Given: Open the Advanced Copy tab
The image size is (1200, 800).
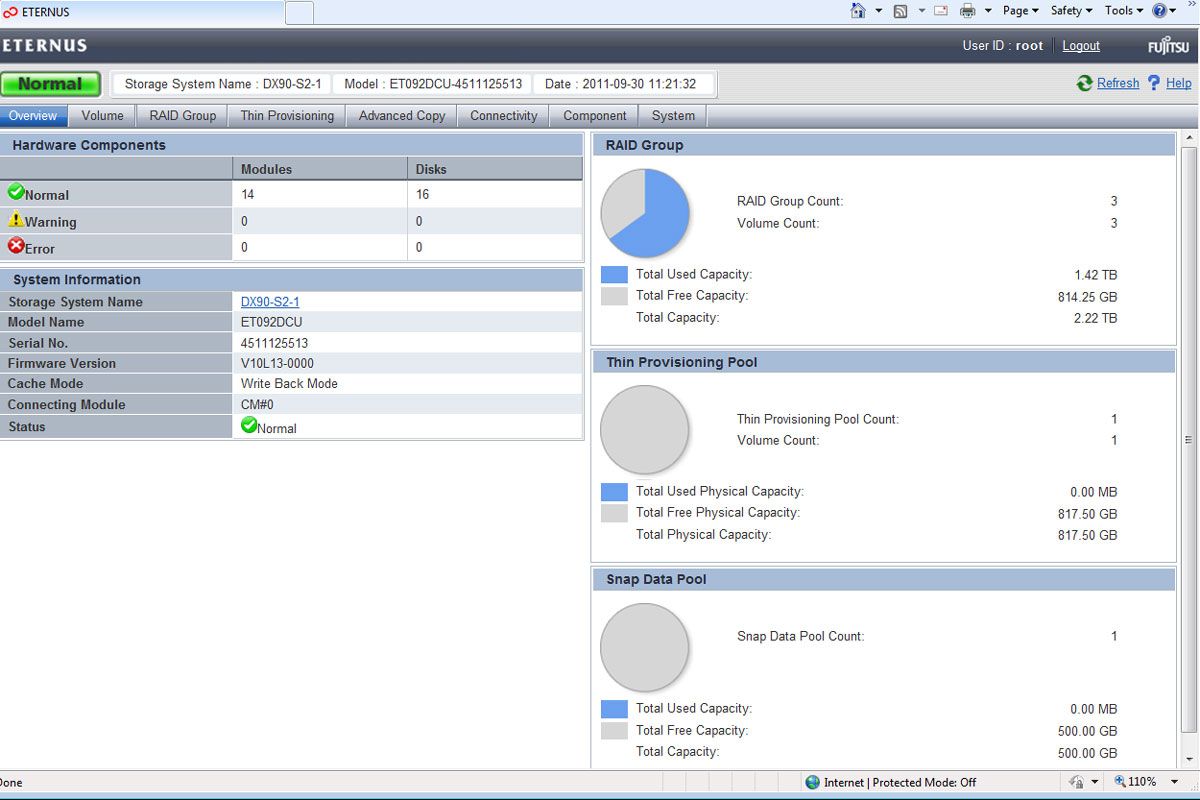Looking at the screenshot, I should pos(402,116).
